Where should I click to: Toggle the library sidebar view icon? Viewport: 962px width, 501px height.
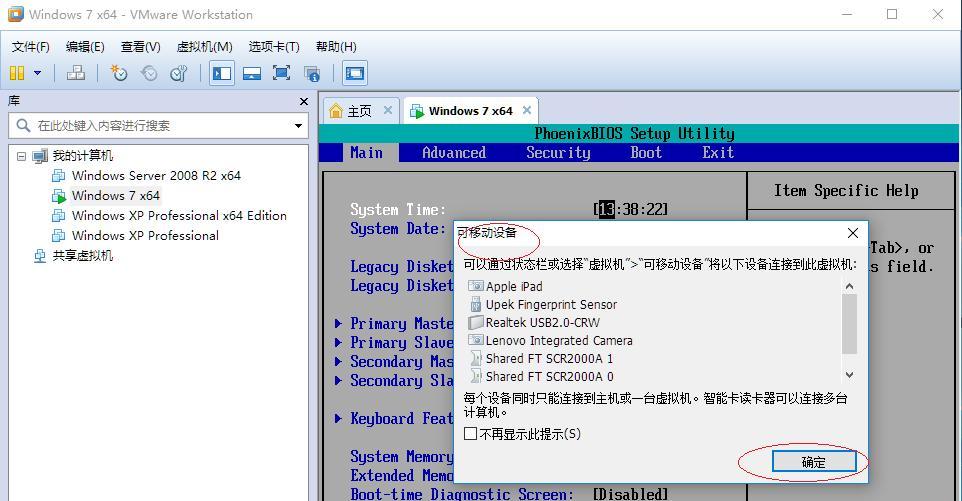221,74
